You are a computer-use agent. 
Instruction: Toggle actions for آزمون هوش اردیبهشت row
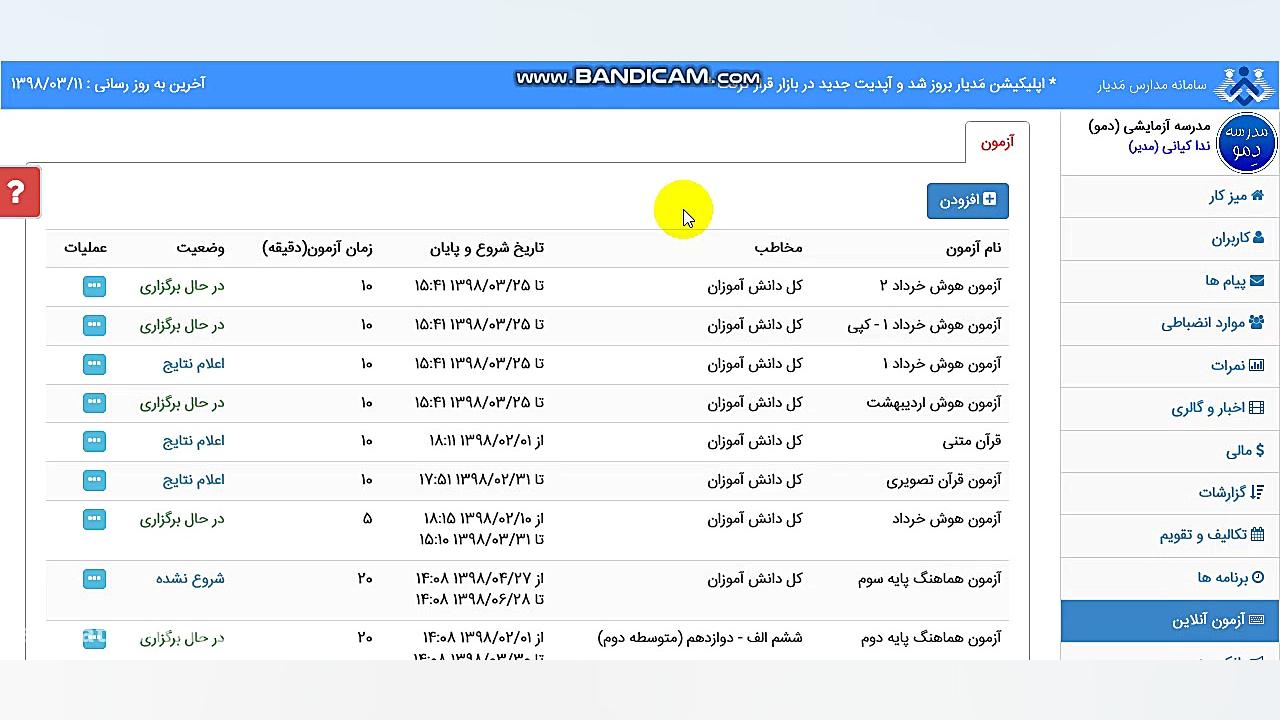click(x=94, y=403)
